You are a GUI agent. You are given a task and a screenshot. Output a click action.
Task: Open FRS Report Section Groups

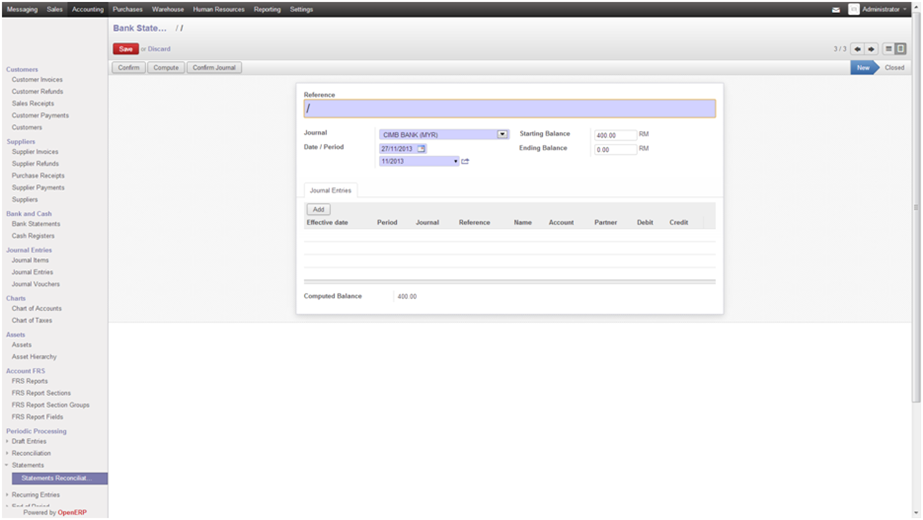click(51, 405)
